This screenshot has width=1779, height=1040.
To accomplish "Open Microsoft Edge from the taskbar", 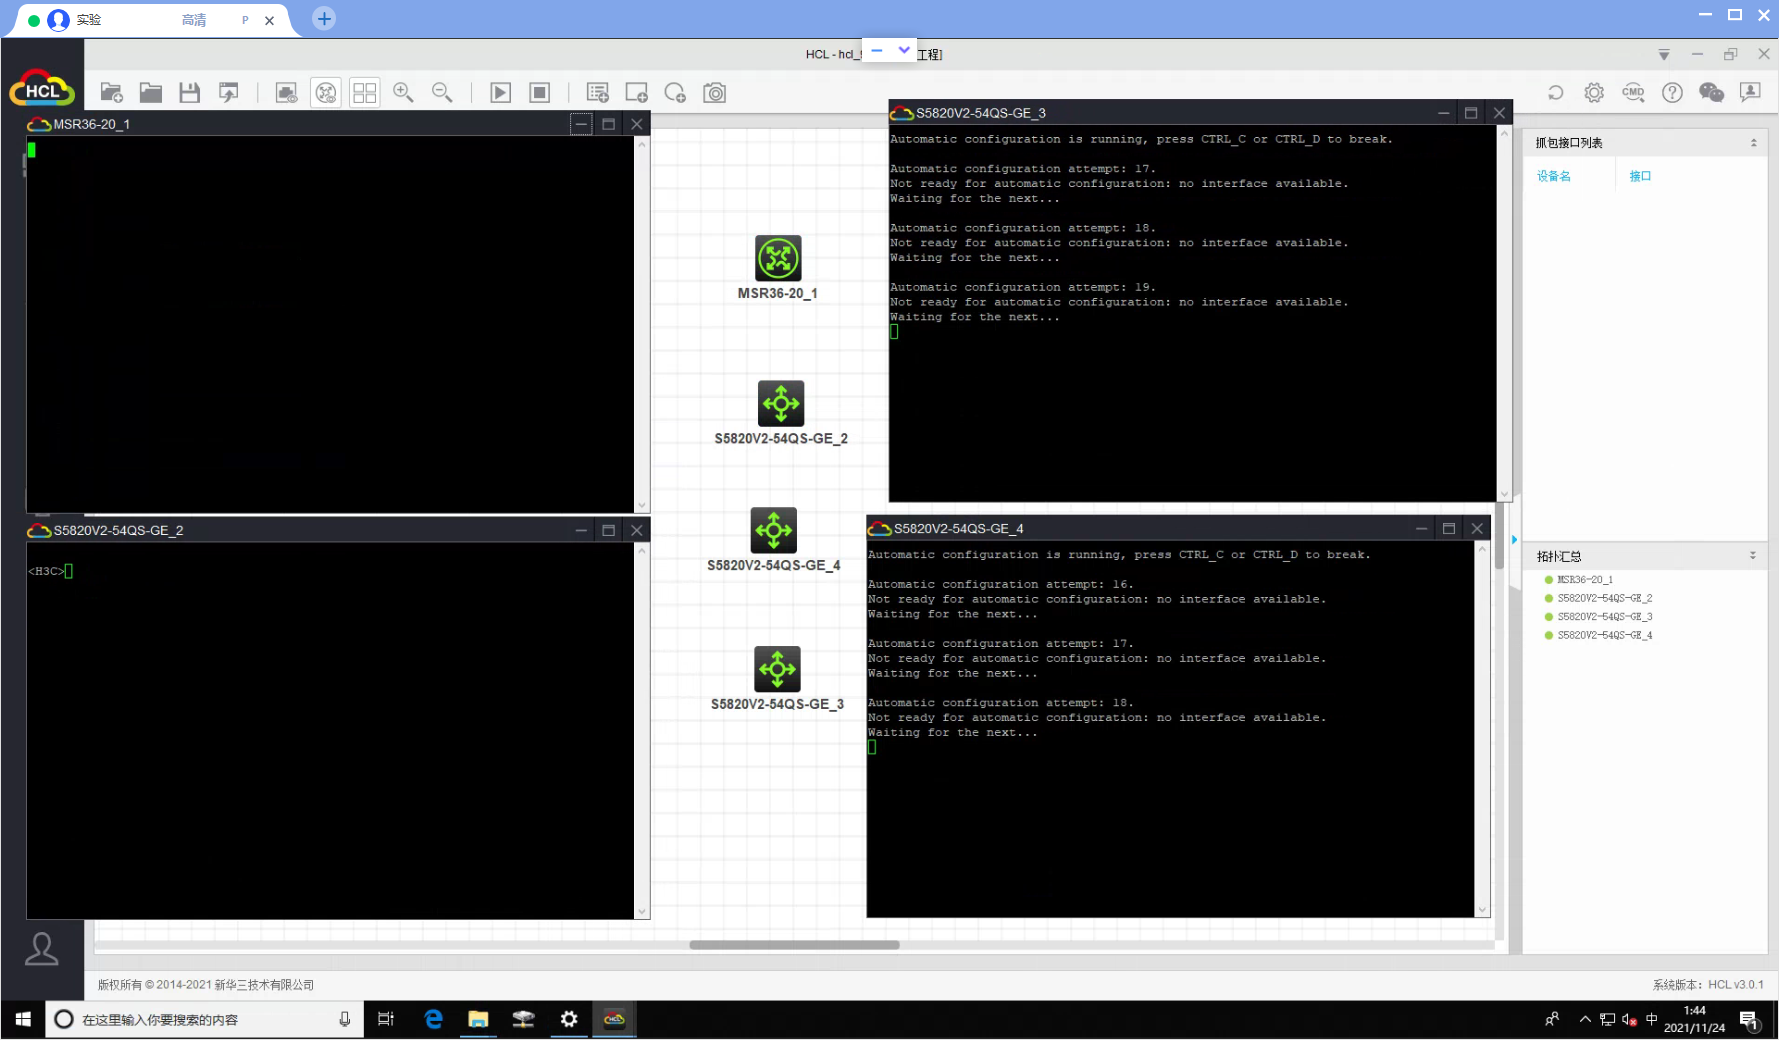I will click(433, 1019).
